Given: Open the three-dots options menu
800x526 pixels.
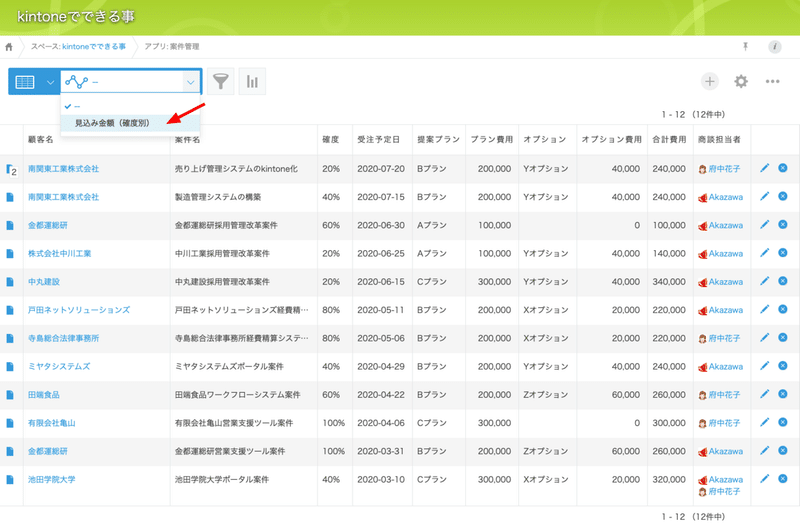Looking at the screenshot, I should coord(772,81).
